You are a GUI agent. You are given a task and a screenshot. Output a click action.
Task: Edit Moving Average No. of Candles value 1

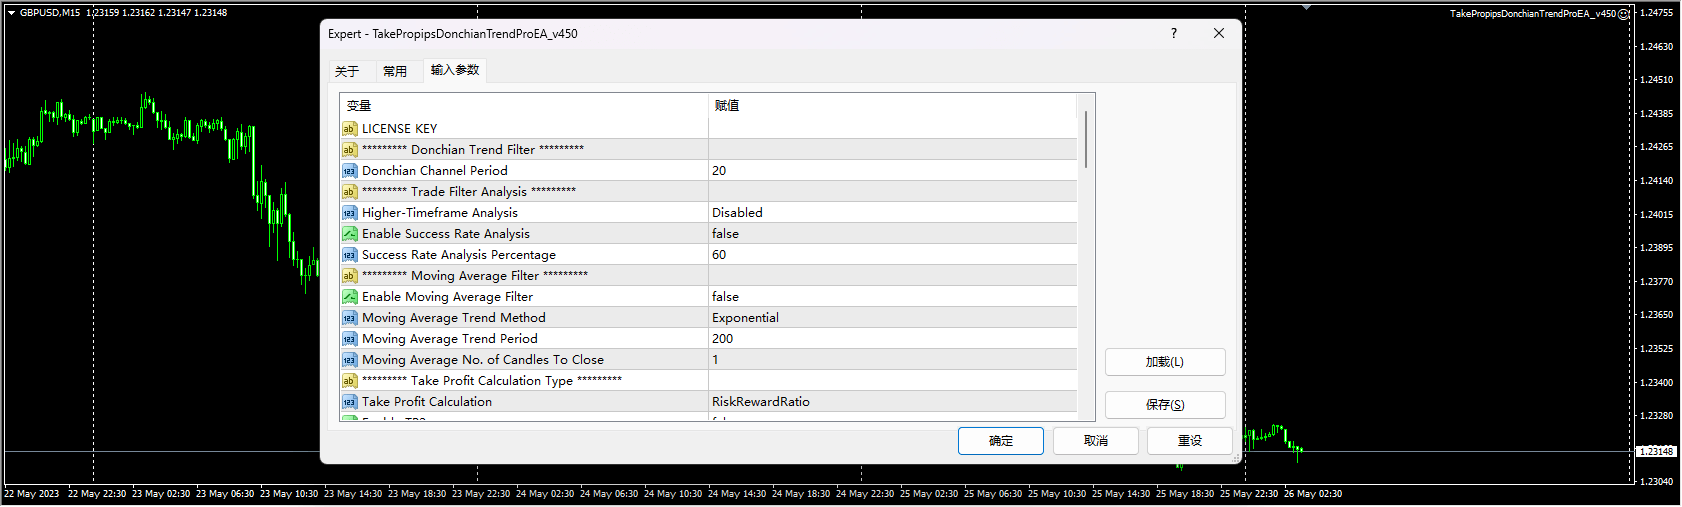[x=893, y=359]
